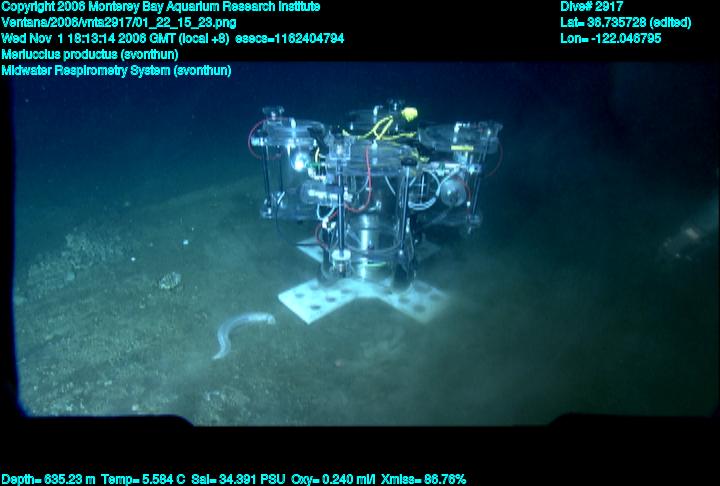720x486 pixels.
Task: Click the Xmiss= 86.76% readout
Action: [x=423, y=480]
